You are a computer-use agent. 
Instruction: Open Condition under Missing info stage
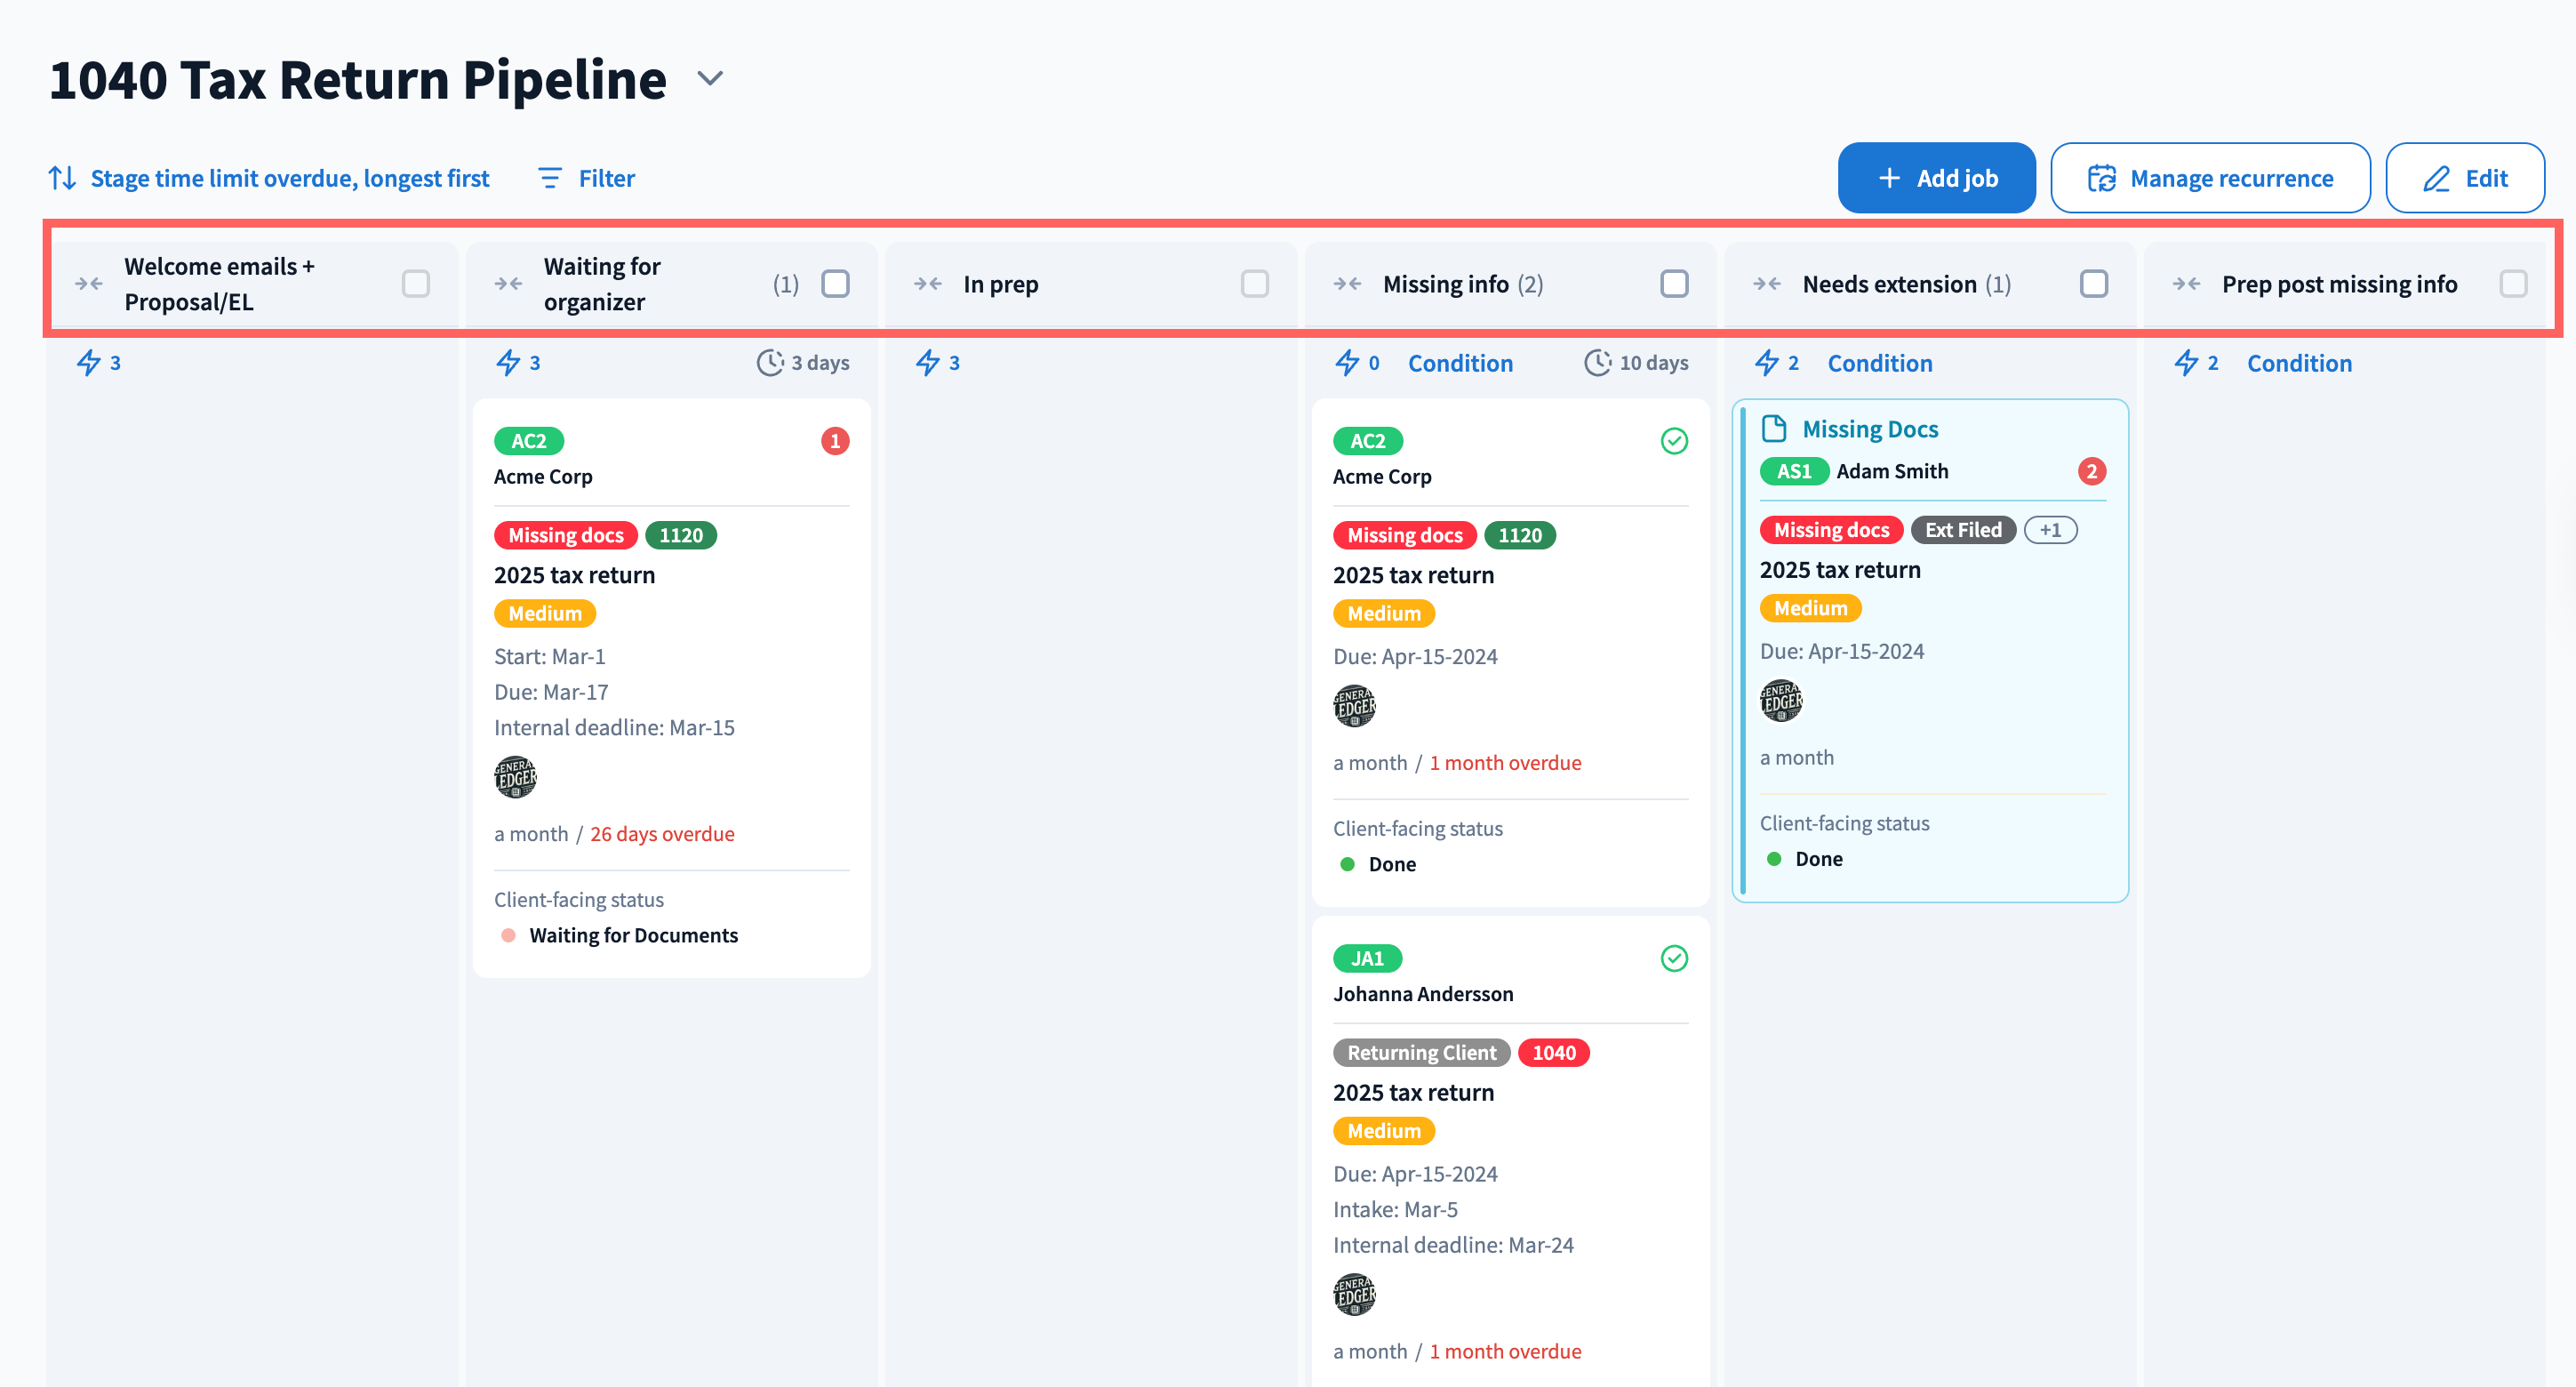click(x=1460, y=363)
